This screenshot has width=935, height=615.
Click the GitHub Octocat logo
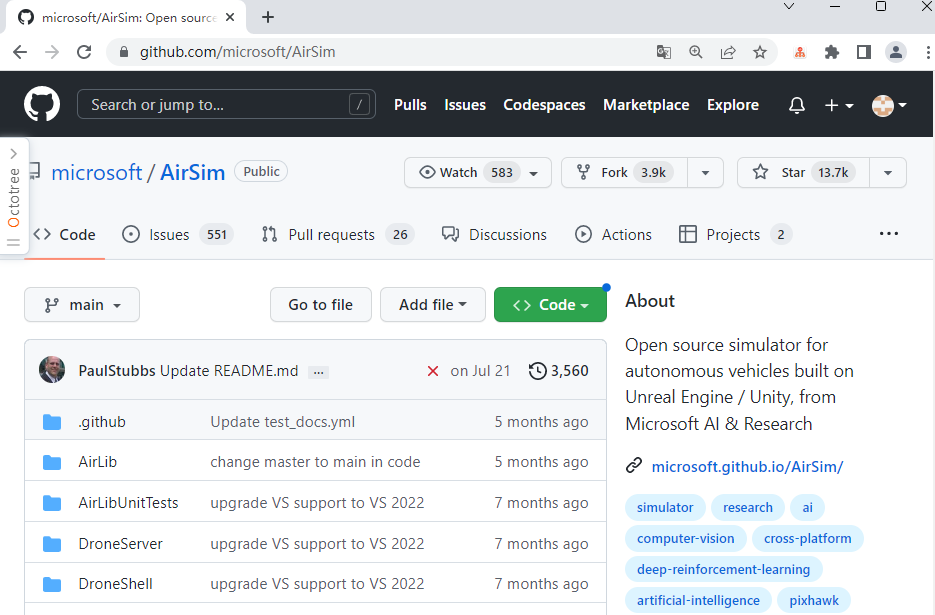click(x=42, y=104)
